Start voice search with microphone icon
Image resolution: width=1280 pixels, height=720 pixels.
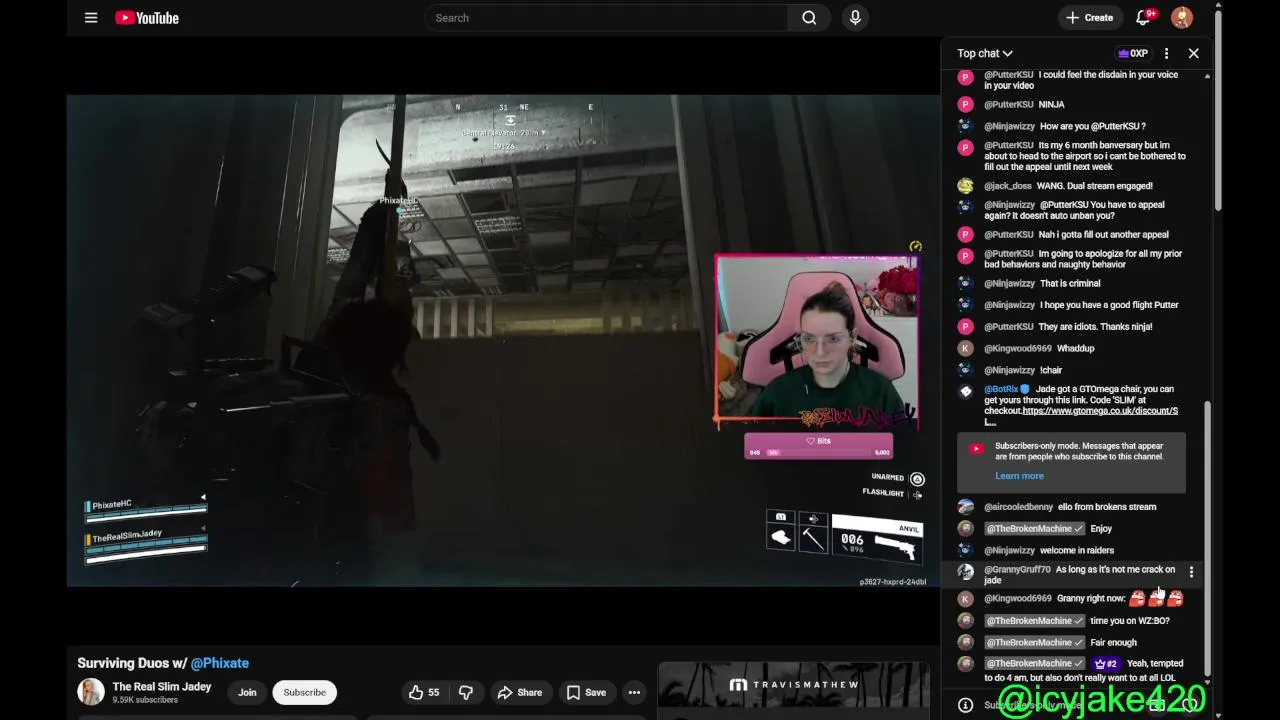(x=855, y=18)
